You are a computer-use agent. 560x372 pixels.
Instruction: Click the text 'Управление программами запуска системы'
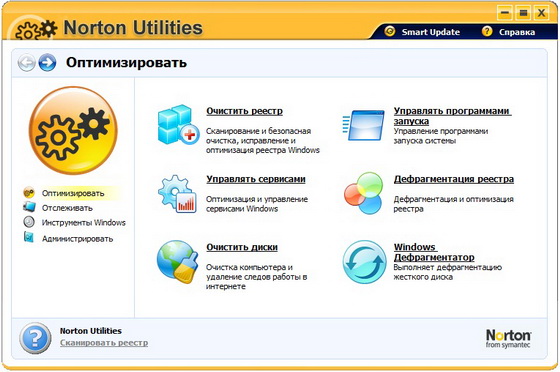coord(441,136)
